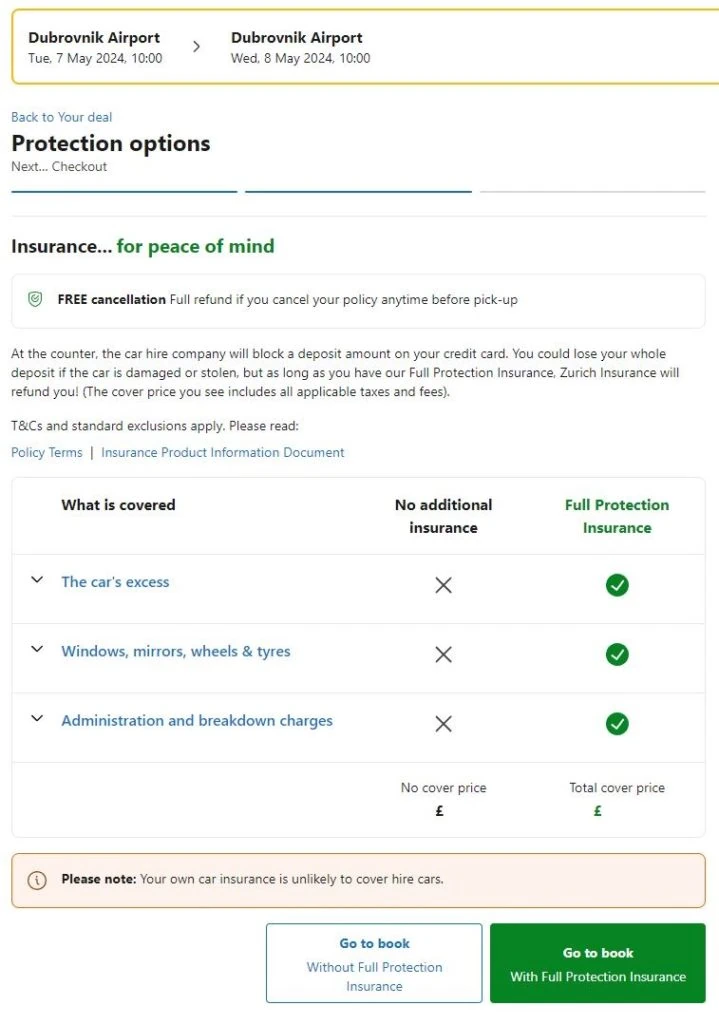Click the Full Protection Insurance column header
Viewport: 719px width, 1024px height.
click(617, 516)
